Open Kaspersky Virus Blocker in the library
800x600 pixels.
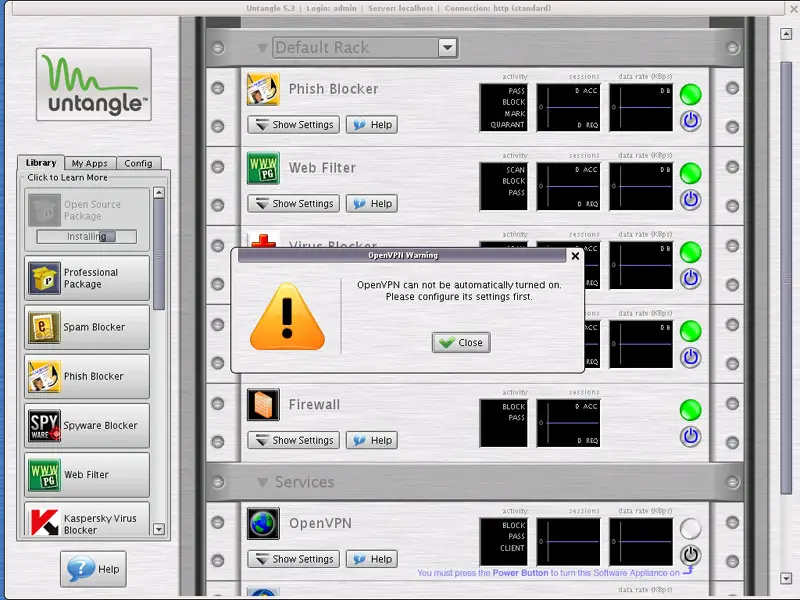[87, 519]
